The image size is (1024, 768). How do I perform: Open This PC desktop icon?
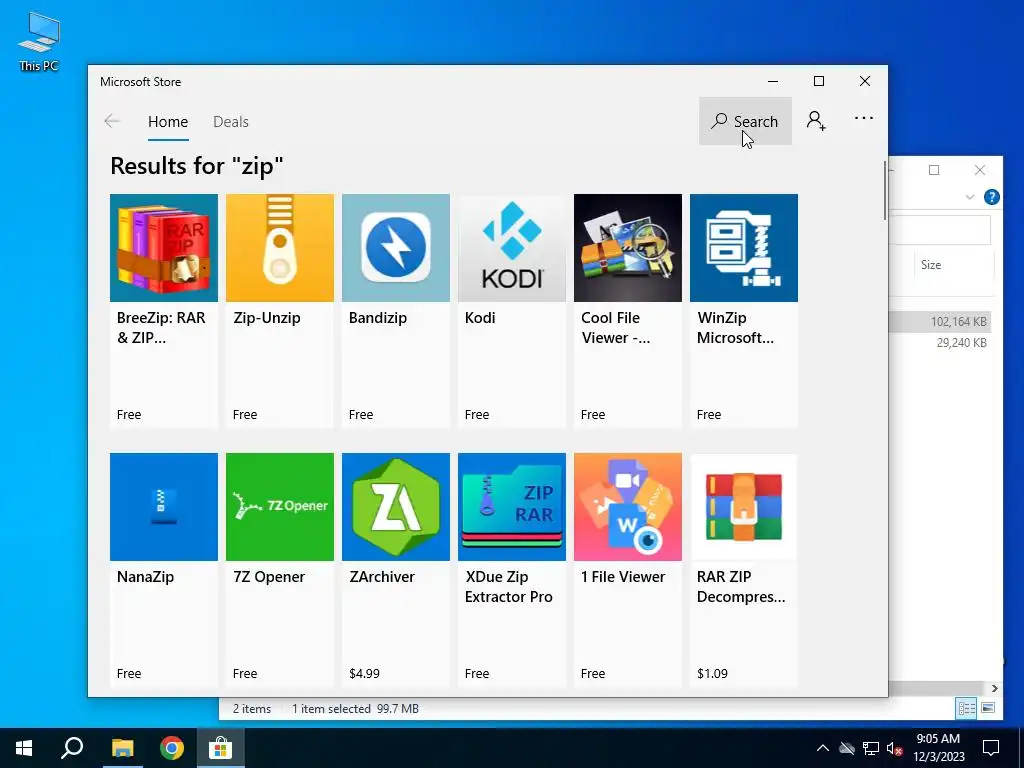[39, 42]
